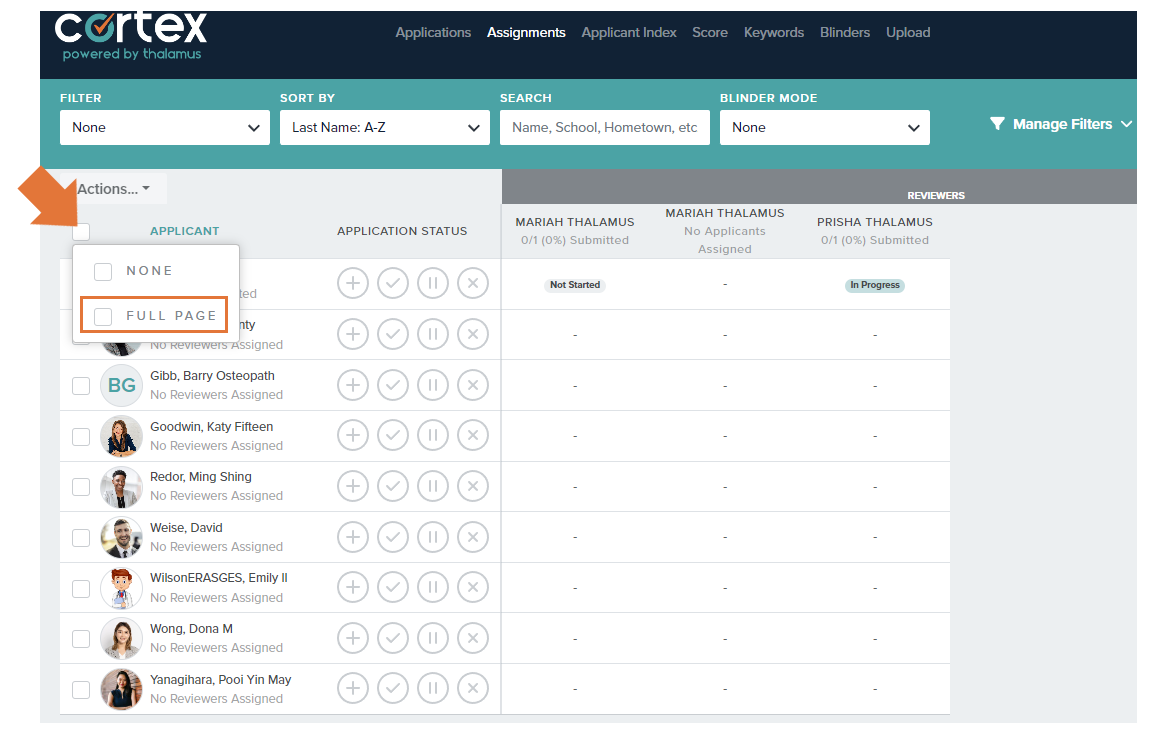Tick the row checkbox next to Weise, David

point(81,536)
